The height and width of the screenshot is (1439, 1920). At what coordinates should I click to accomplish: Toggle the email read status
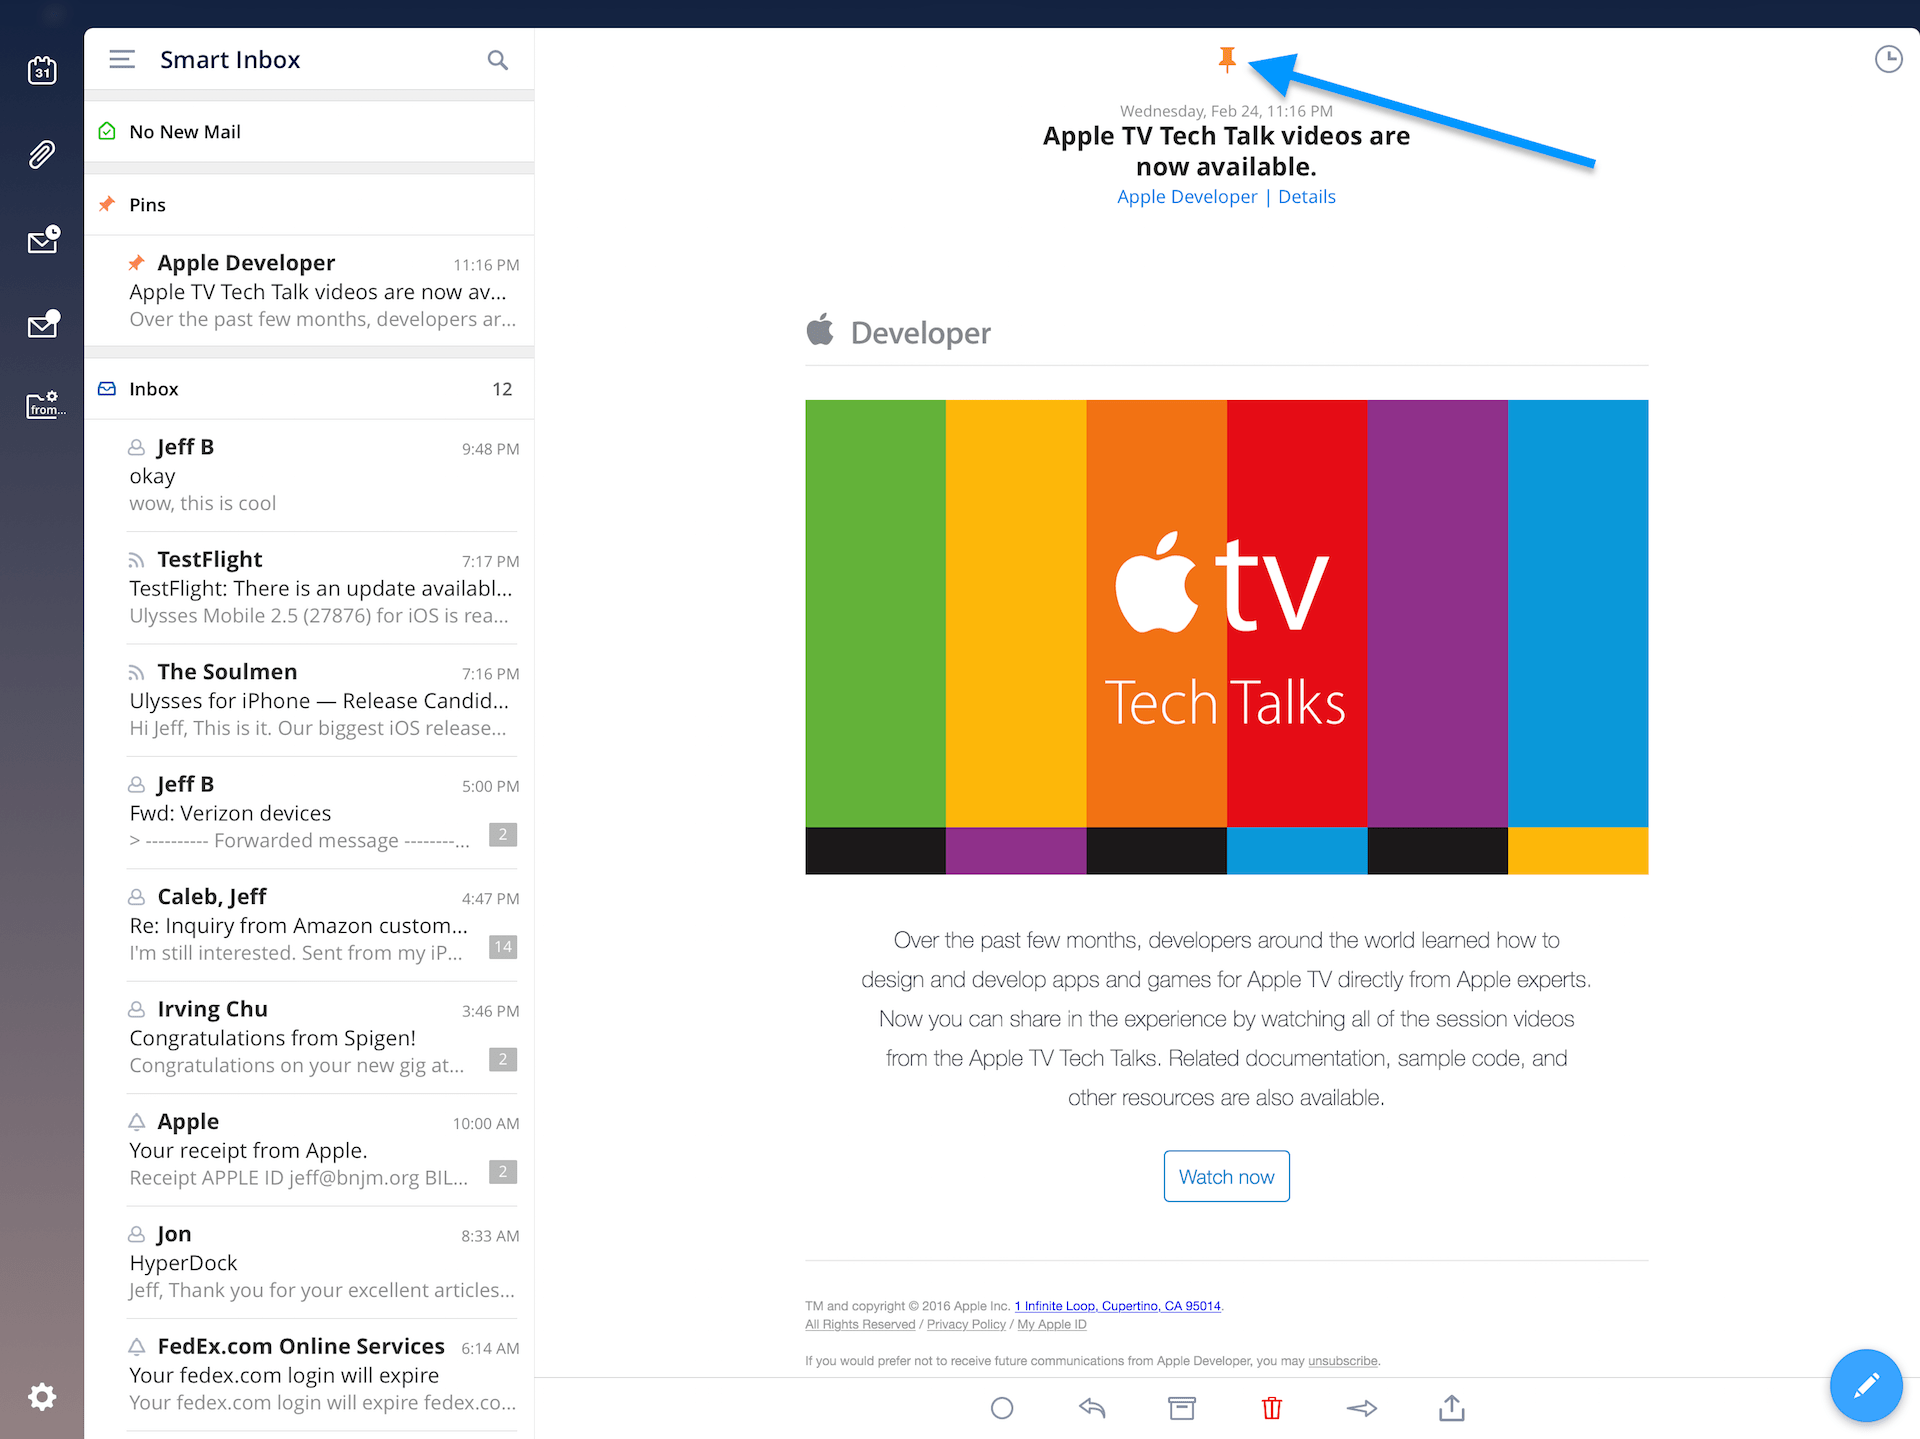[x=1003, y=1408]
